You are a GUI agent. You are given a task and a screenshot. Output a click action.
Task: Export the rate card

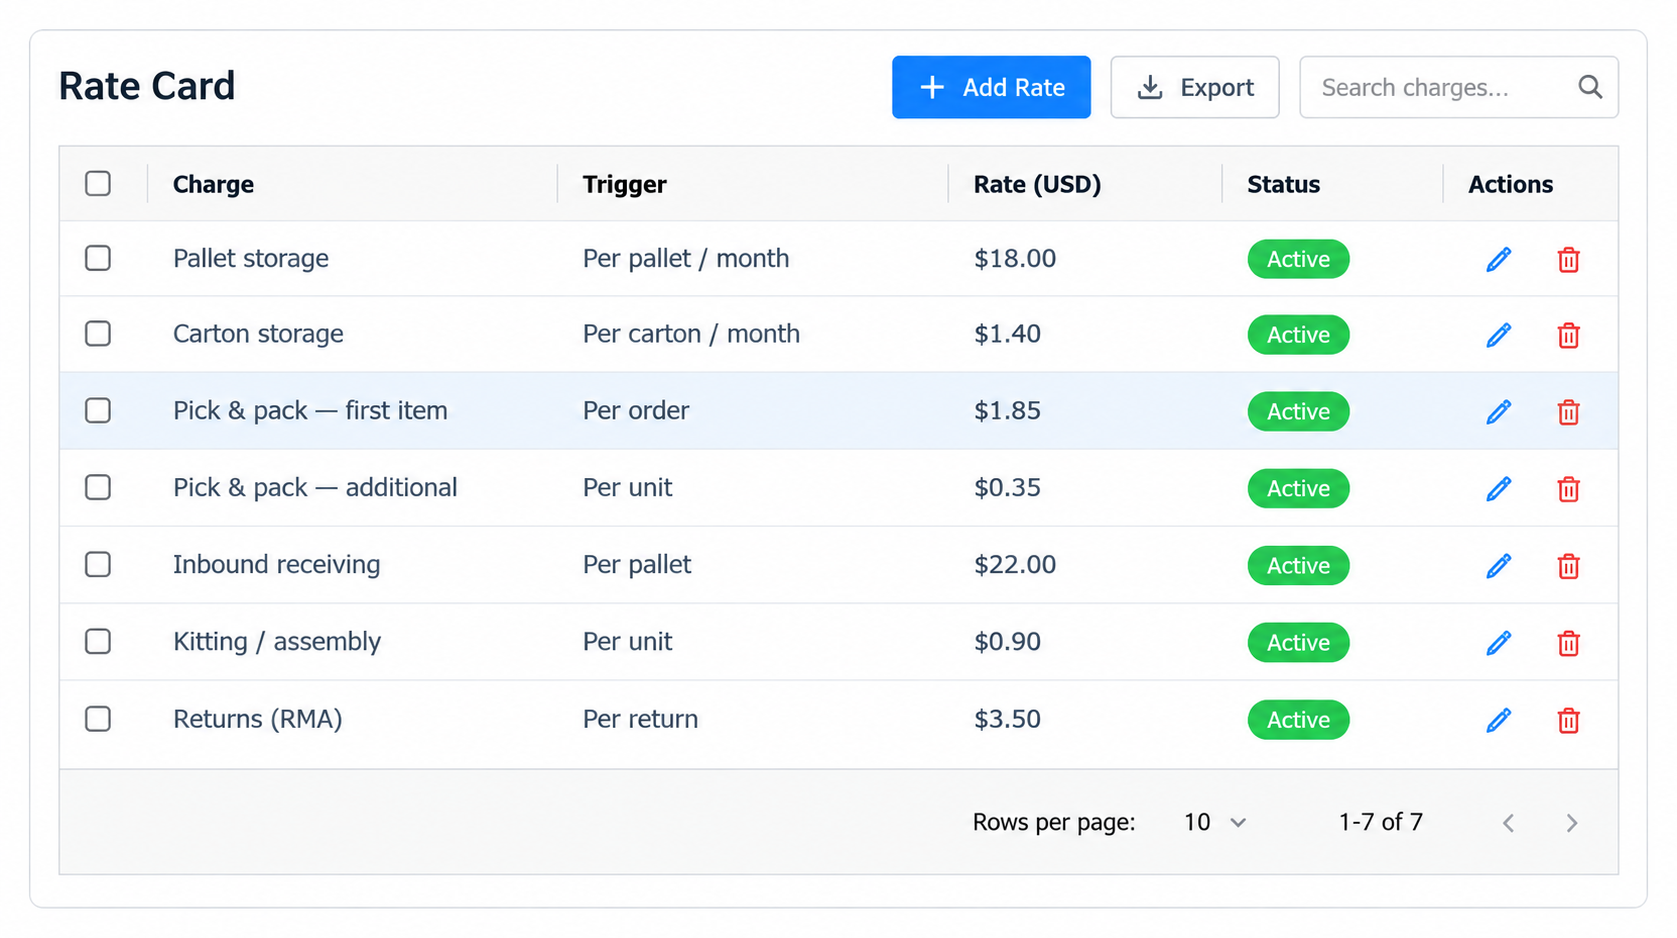click(x=1195, y=87)
